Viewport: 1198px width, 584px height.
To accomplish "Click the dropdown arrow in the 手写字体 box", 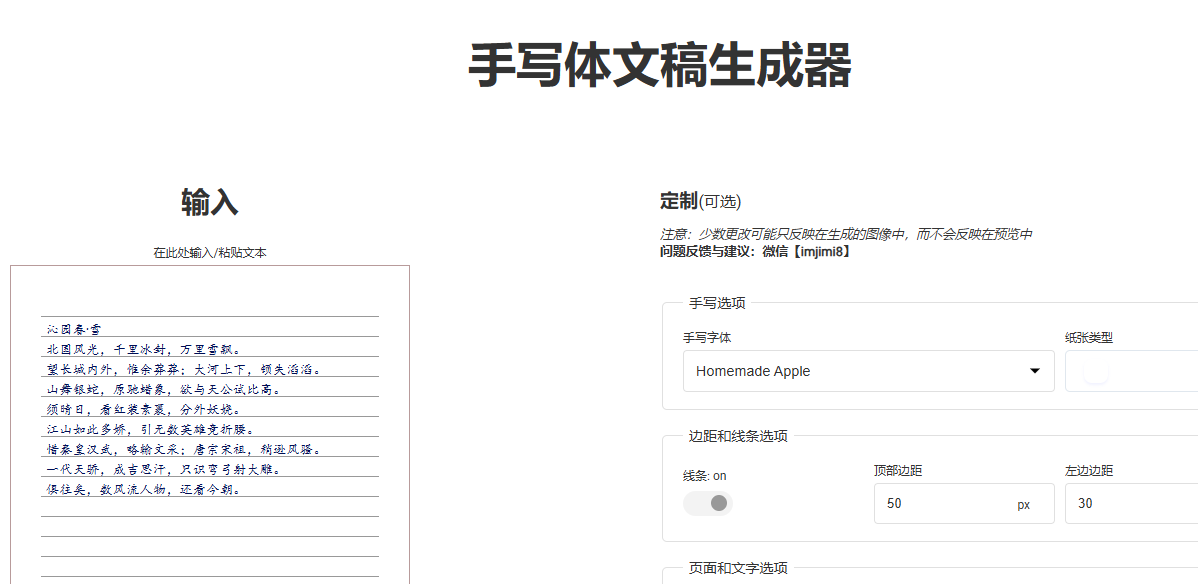I will [x=1034, y=371].
